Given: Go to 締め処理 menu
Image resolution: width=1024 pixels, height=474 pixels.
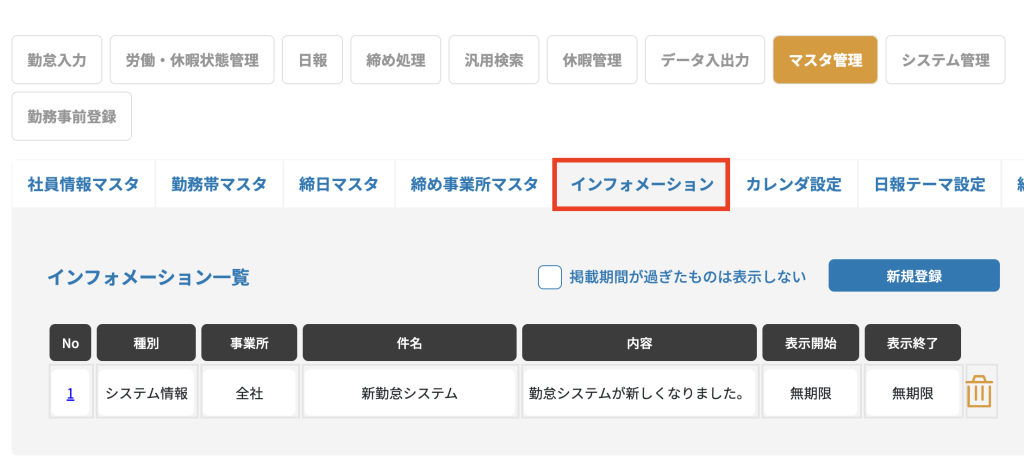Looking at the screenshot, I should pyautogui.click(x=396, y=60).
